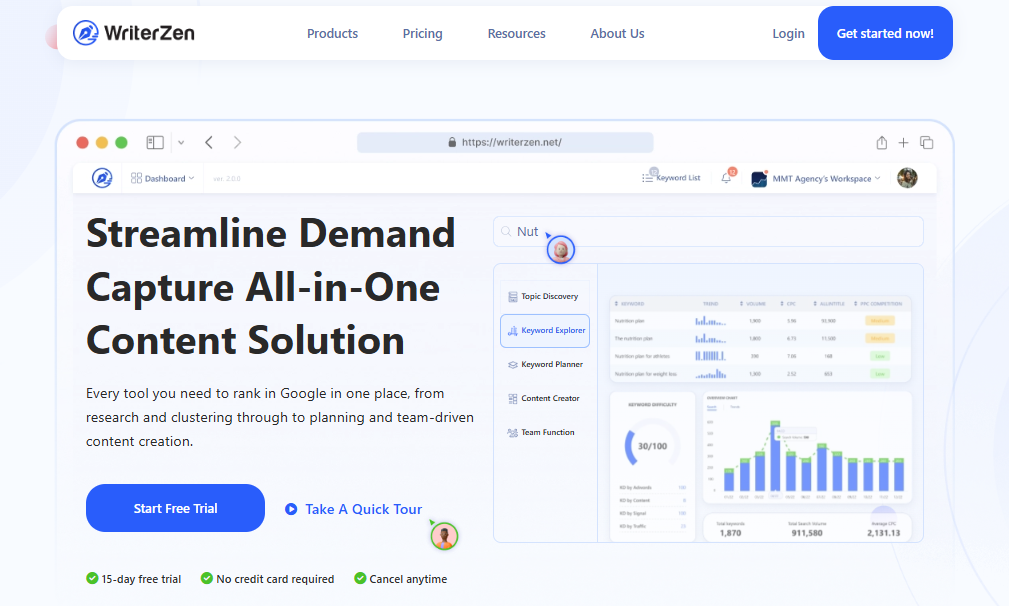
Task: Click the address bar showing https://writerzen.net/
Action: coord(505,142)
